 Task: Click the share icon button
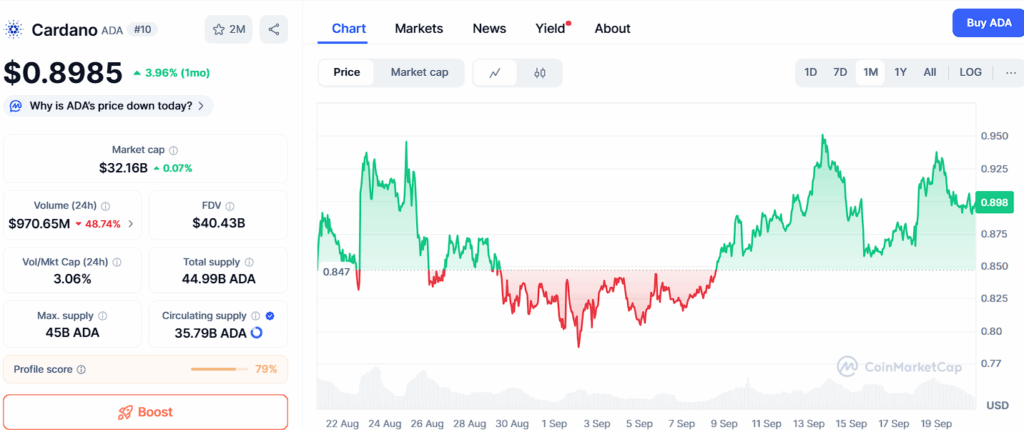point(274,29)
